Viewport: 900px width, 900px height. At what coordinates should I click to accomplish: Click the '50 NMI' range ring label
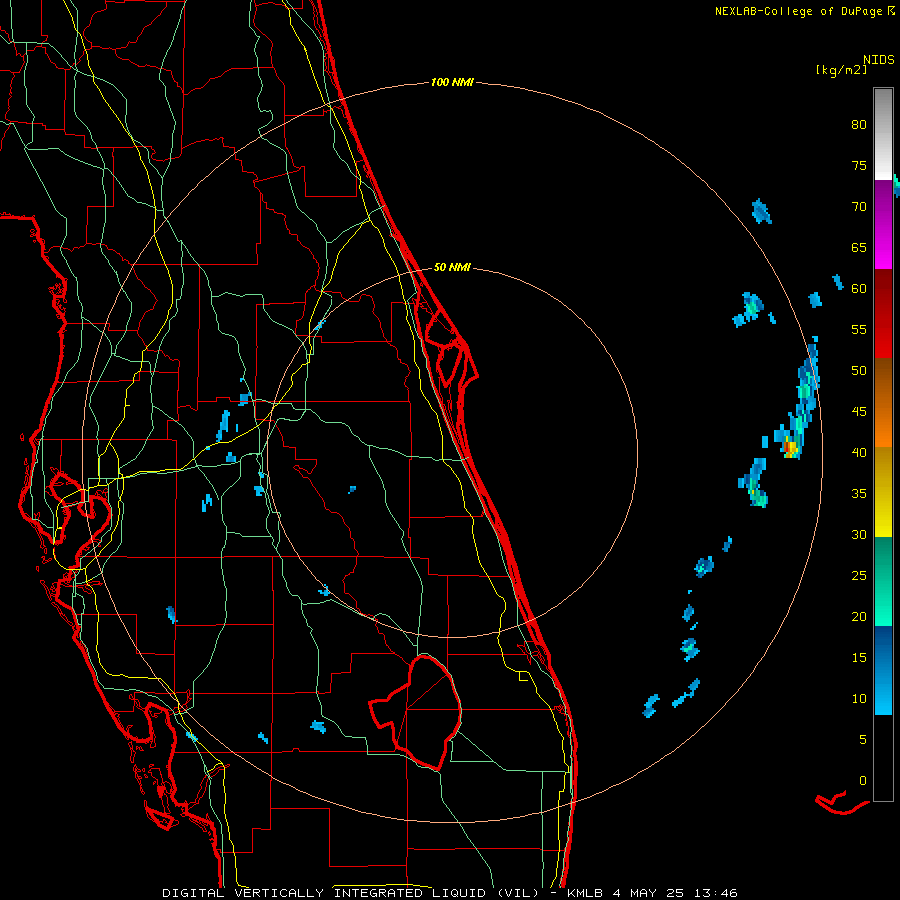[x=452, y=267]
